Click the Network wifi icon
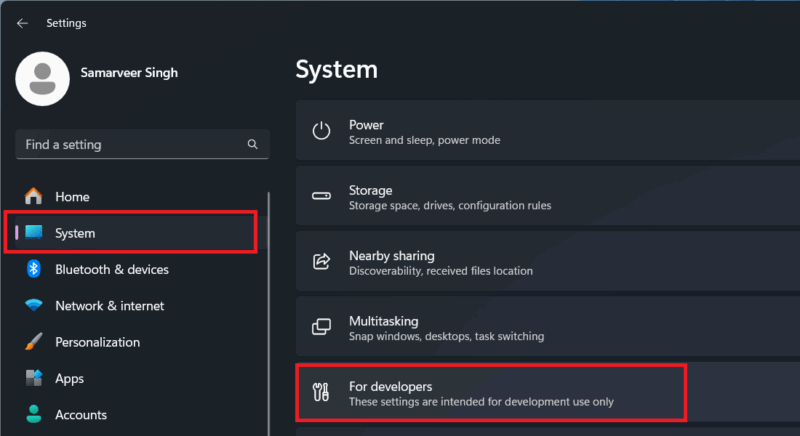This screenshot has width=800, height=436. coord(34,305)
